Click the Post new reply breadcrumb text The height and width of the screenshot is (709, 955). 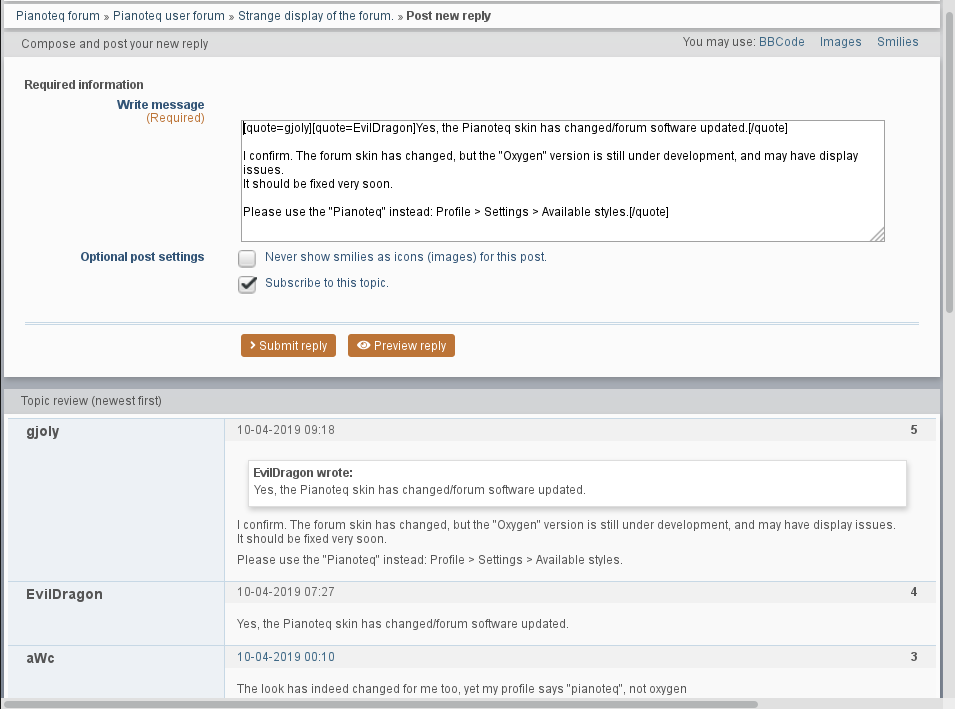(448, 16)
